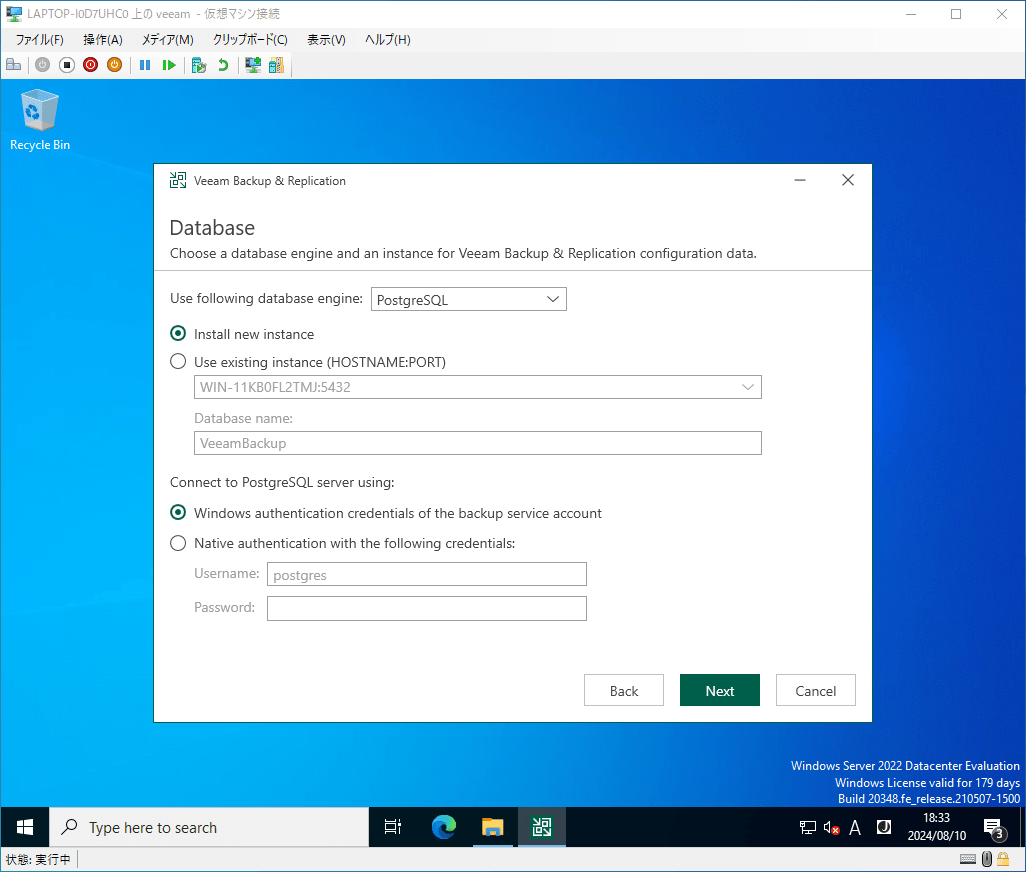Click the enhanced session toolbar icon
This screenshot has height=872, width=1026.
coord(253,65)
